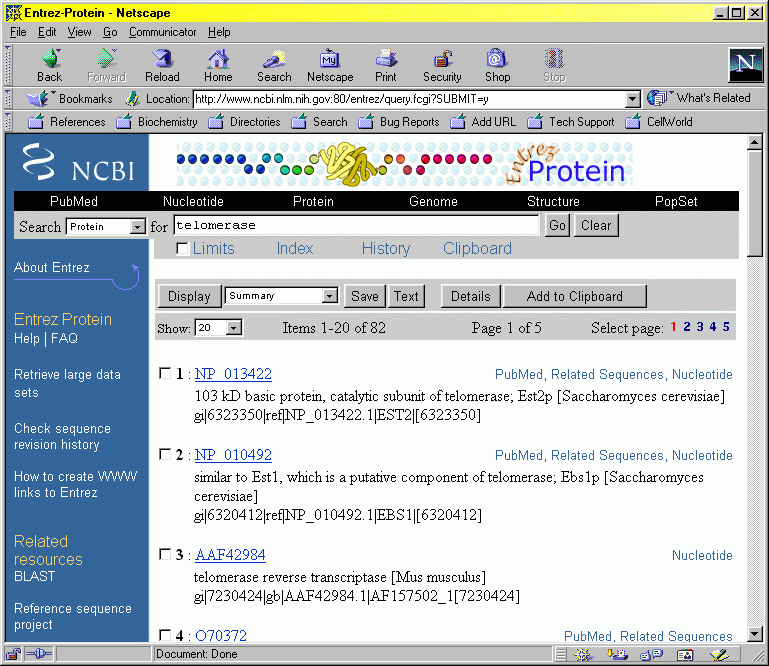
Task: Open the AAF42984 result link
Action: point(230,555)
